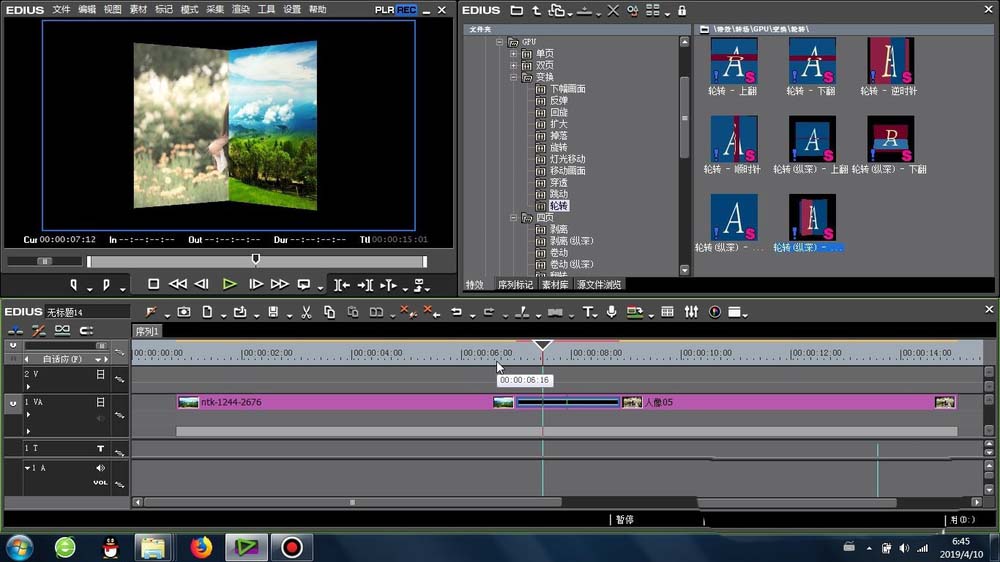Open the 渲染 menu in the menu bar

tap(240, 9)
